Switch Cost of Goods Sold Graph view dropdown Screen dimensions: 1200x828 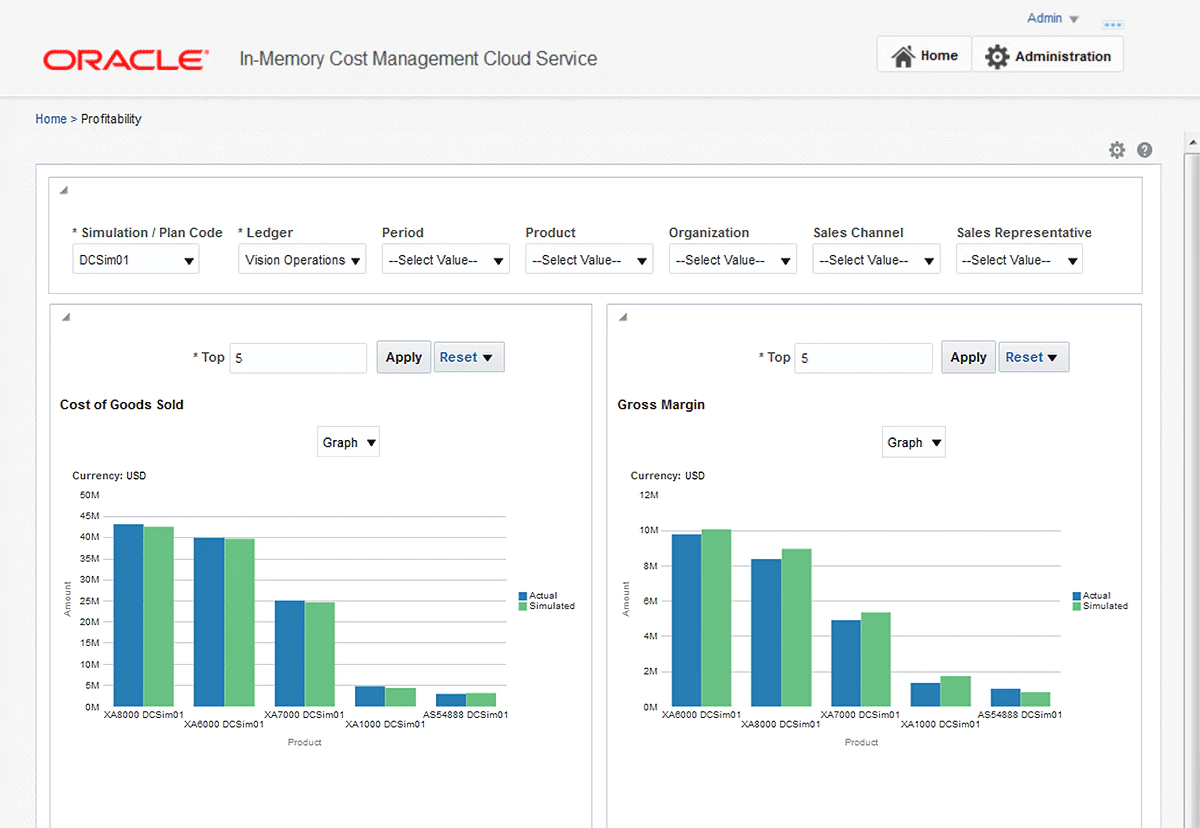click(348, 442)
